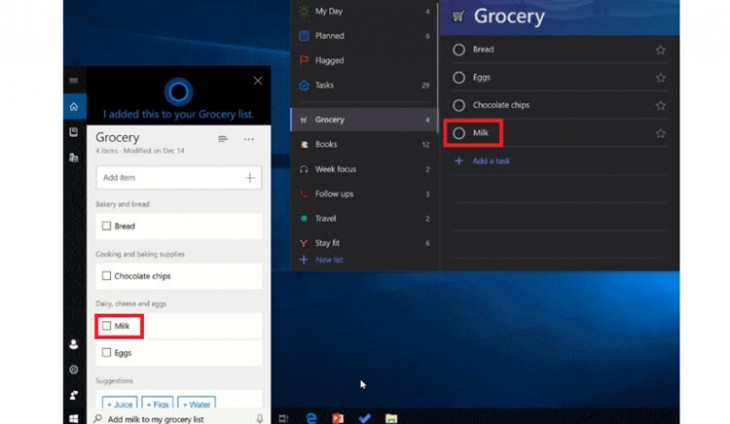Launch Microsoft Edge from the taskbar
The width and height of the screenshot is (730, 424).
(x=311, y=418)
